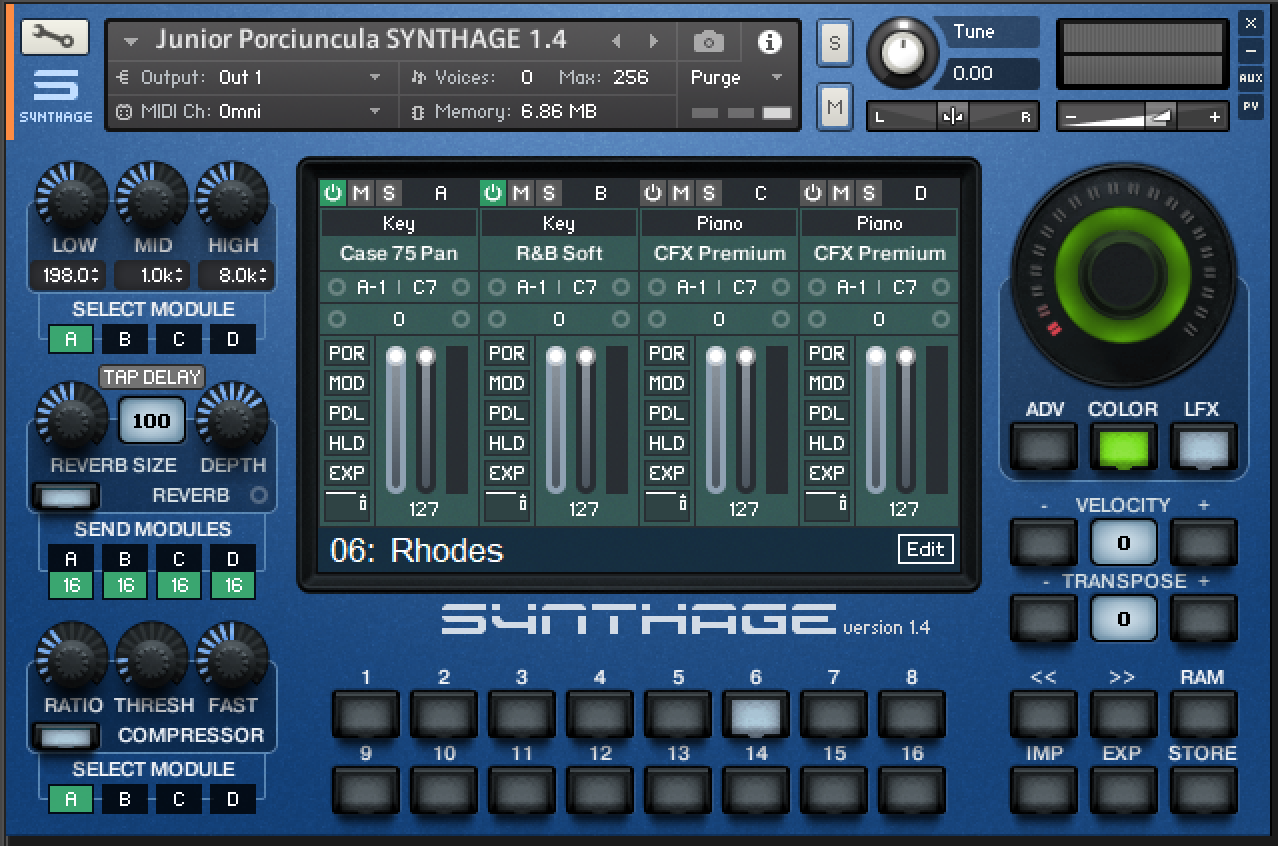1278x846 pixels.
Task: Click the TAP DELAY button
Action: click(x=151, y=377)
